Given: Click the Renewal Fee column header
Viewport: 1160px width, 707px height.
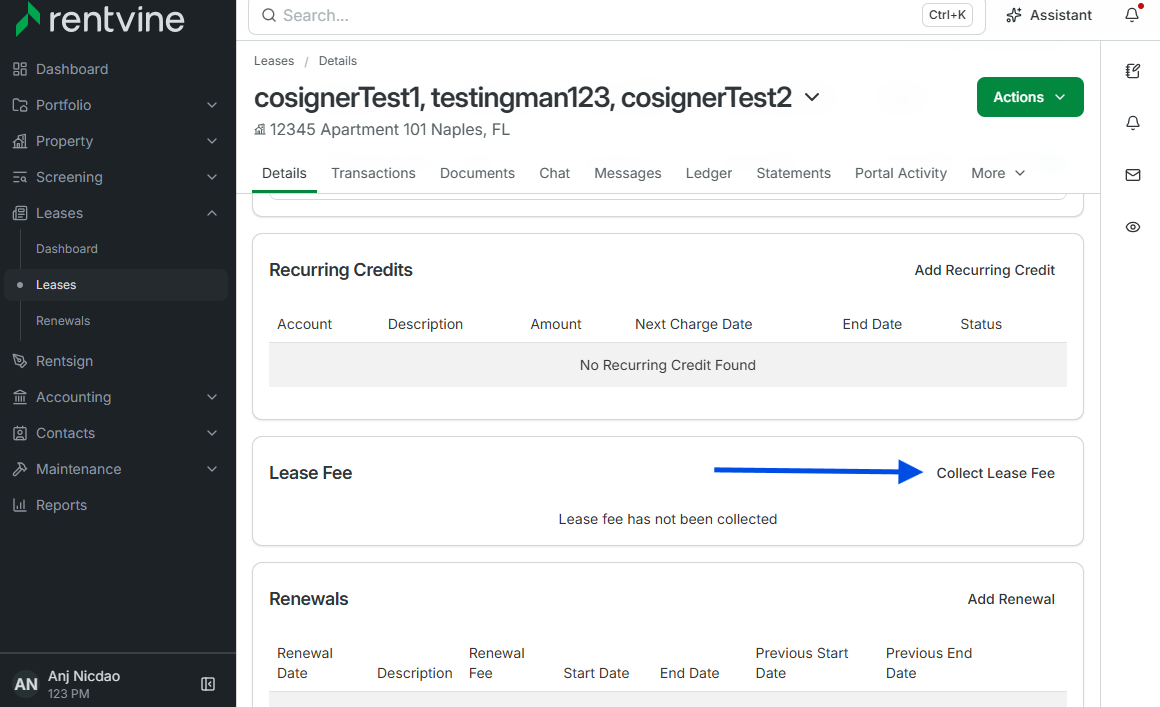Looking at the screenshot, I should [496, 663].
